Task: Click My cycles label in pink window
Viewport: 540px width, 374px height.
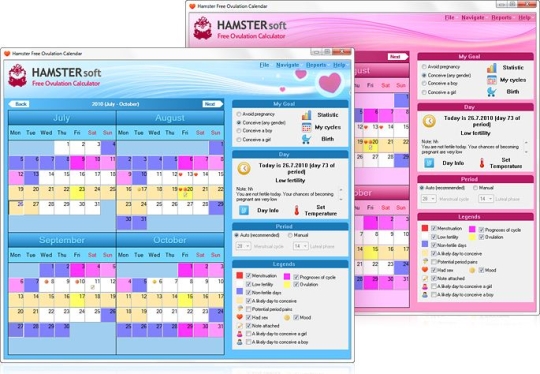Action: pyautogui.click(x=513, y=80)
